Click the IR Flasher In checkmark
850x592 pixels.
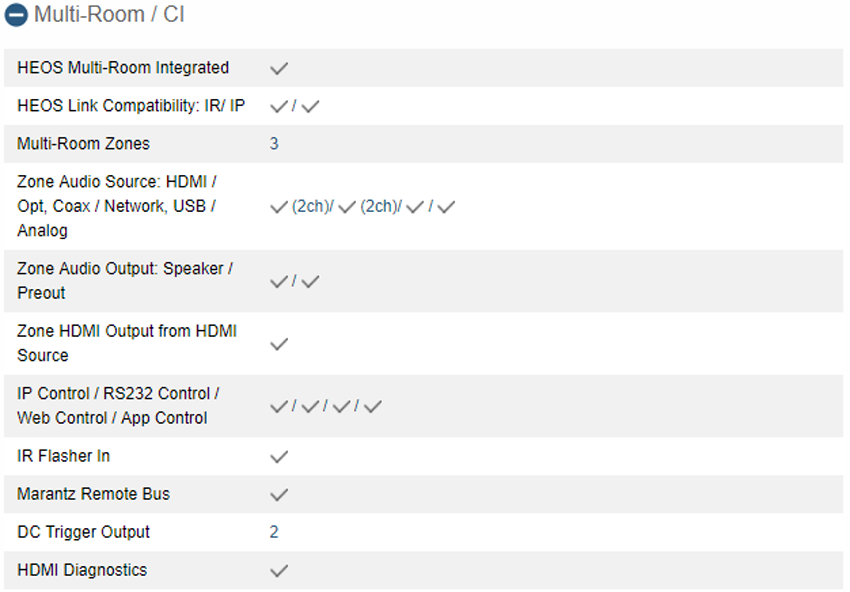(279, 456)
